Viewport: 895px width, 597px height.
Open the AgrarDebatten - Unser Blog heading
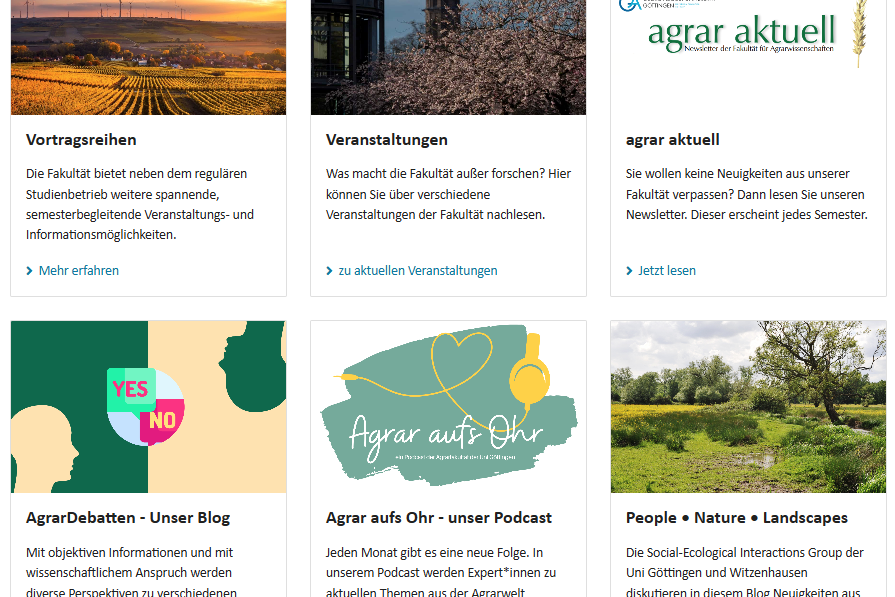pos(128,518)
